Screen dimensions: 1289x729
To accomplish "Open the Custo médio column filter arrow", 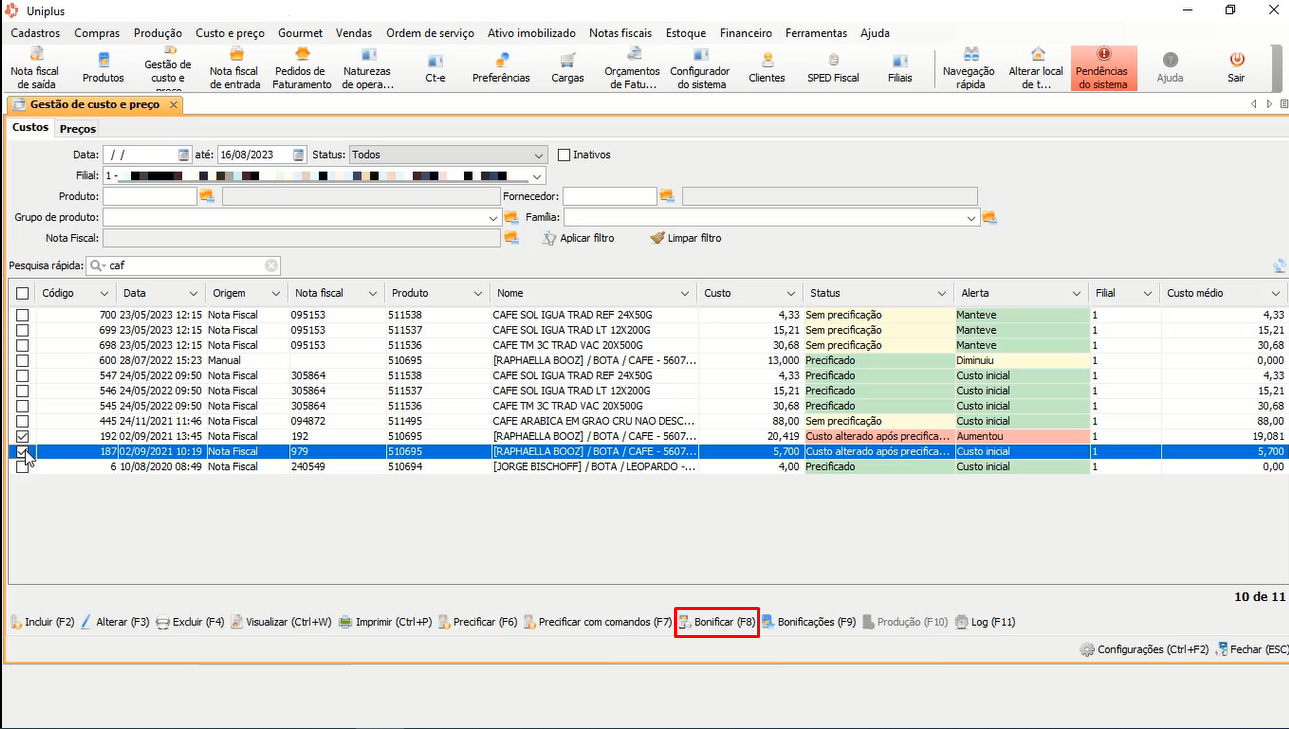I will coord(1276,294).
